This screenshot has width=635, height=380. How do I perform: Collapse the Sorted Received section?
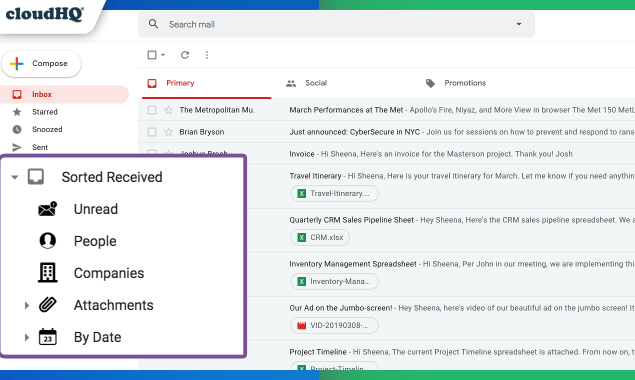pos(15,177)
